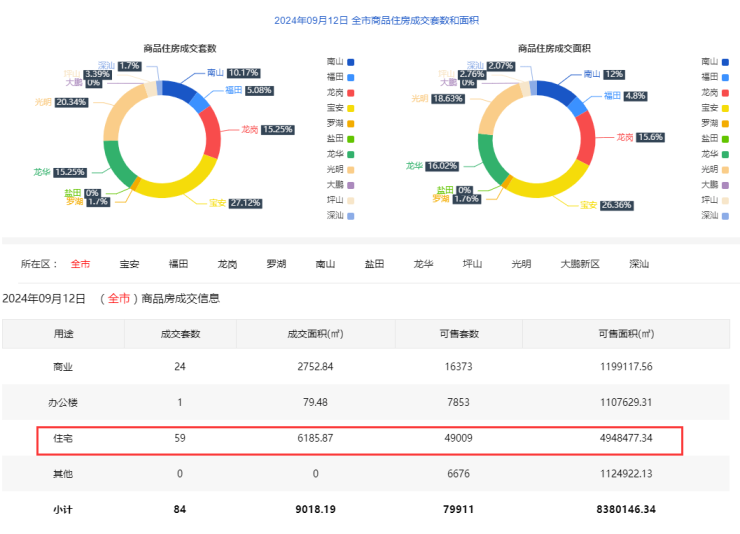
Task: Click 龙岗 red legend swatch in 成交套数 chart
Action: coord(350,93)
